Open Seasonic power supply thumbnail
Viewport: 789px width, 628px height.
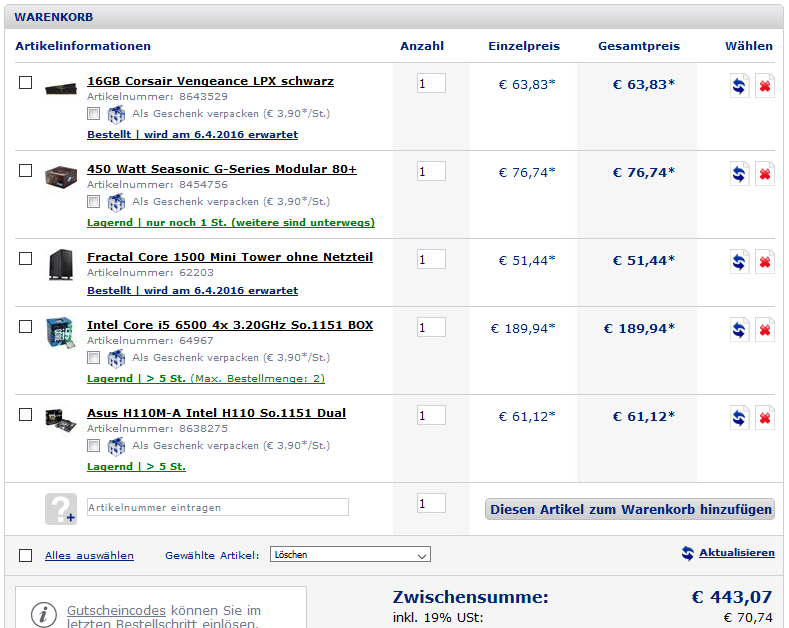[61, 177]
